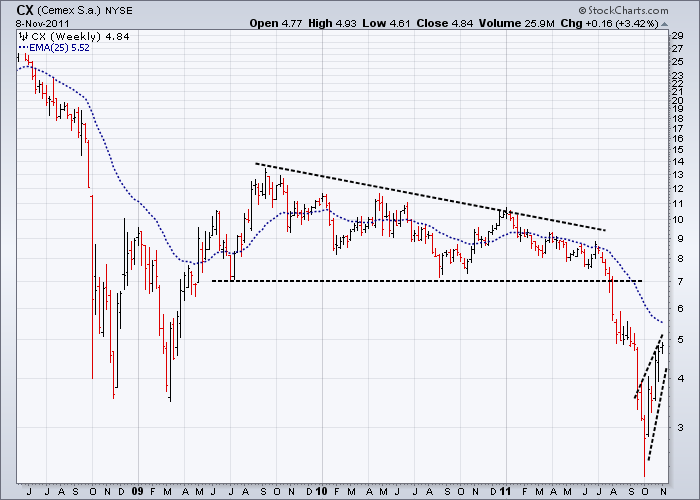Jump to the 09 year marker on x-axis
This screenshot has height=500, width=700.
coord(140,492)
